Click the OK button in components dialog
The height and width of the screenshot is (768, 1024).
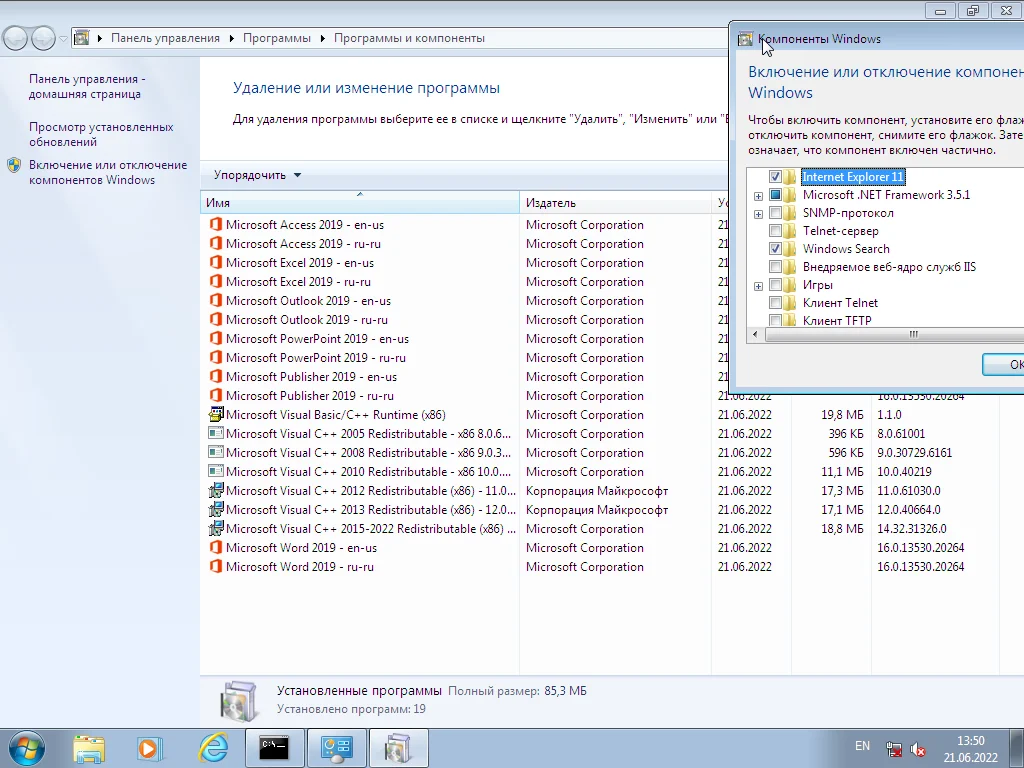[x=1004, y=364]
